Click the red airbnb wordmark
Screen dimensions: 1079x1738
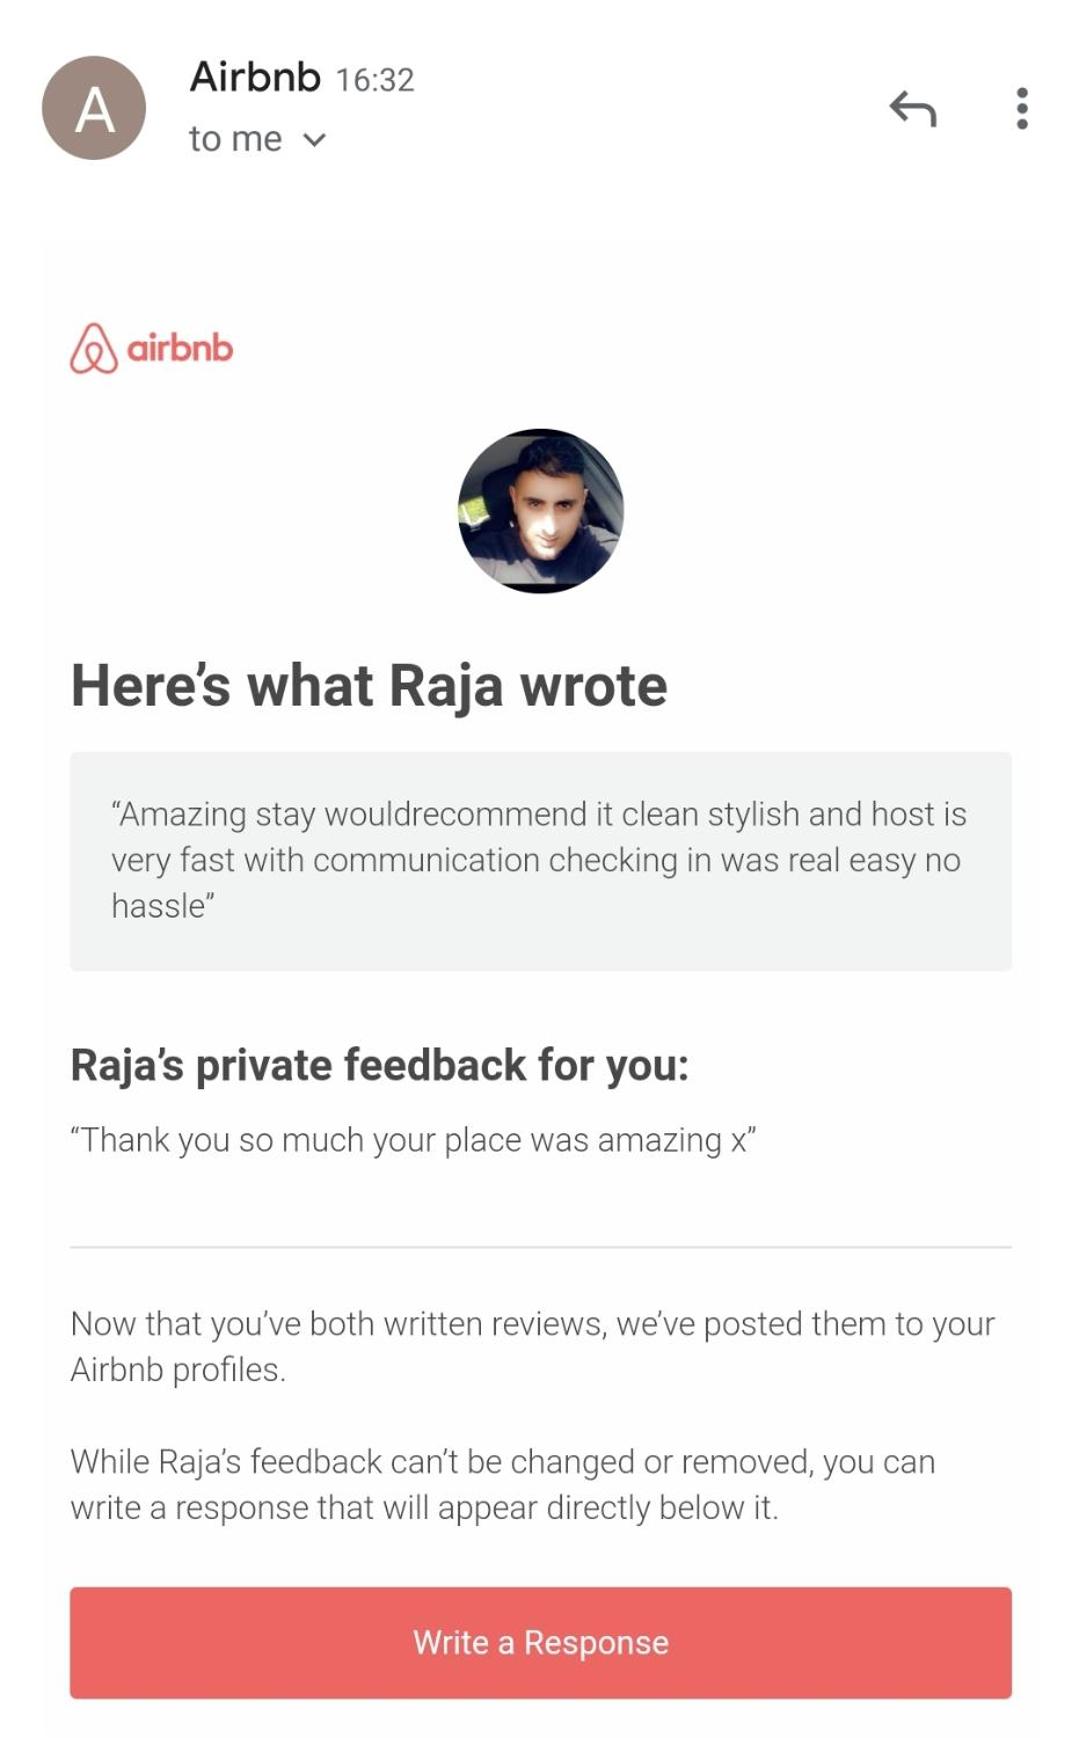180,348
